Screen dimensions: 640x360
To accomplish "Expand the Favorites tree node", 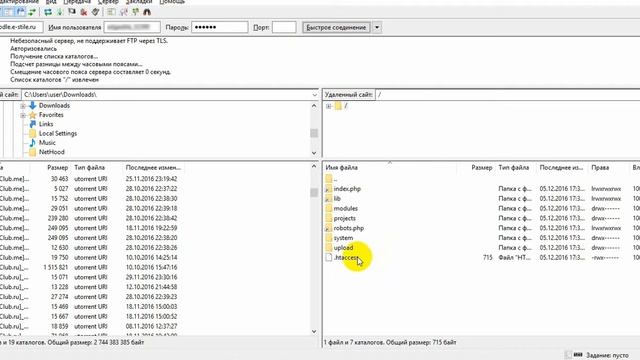I will 23,115.
